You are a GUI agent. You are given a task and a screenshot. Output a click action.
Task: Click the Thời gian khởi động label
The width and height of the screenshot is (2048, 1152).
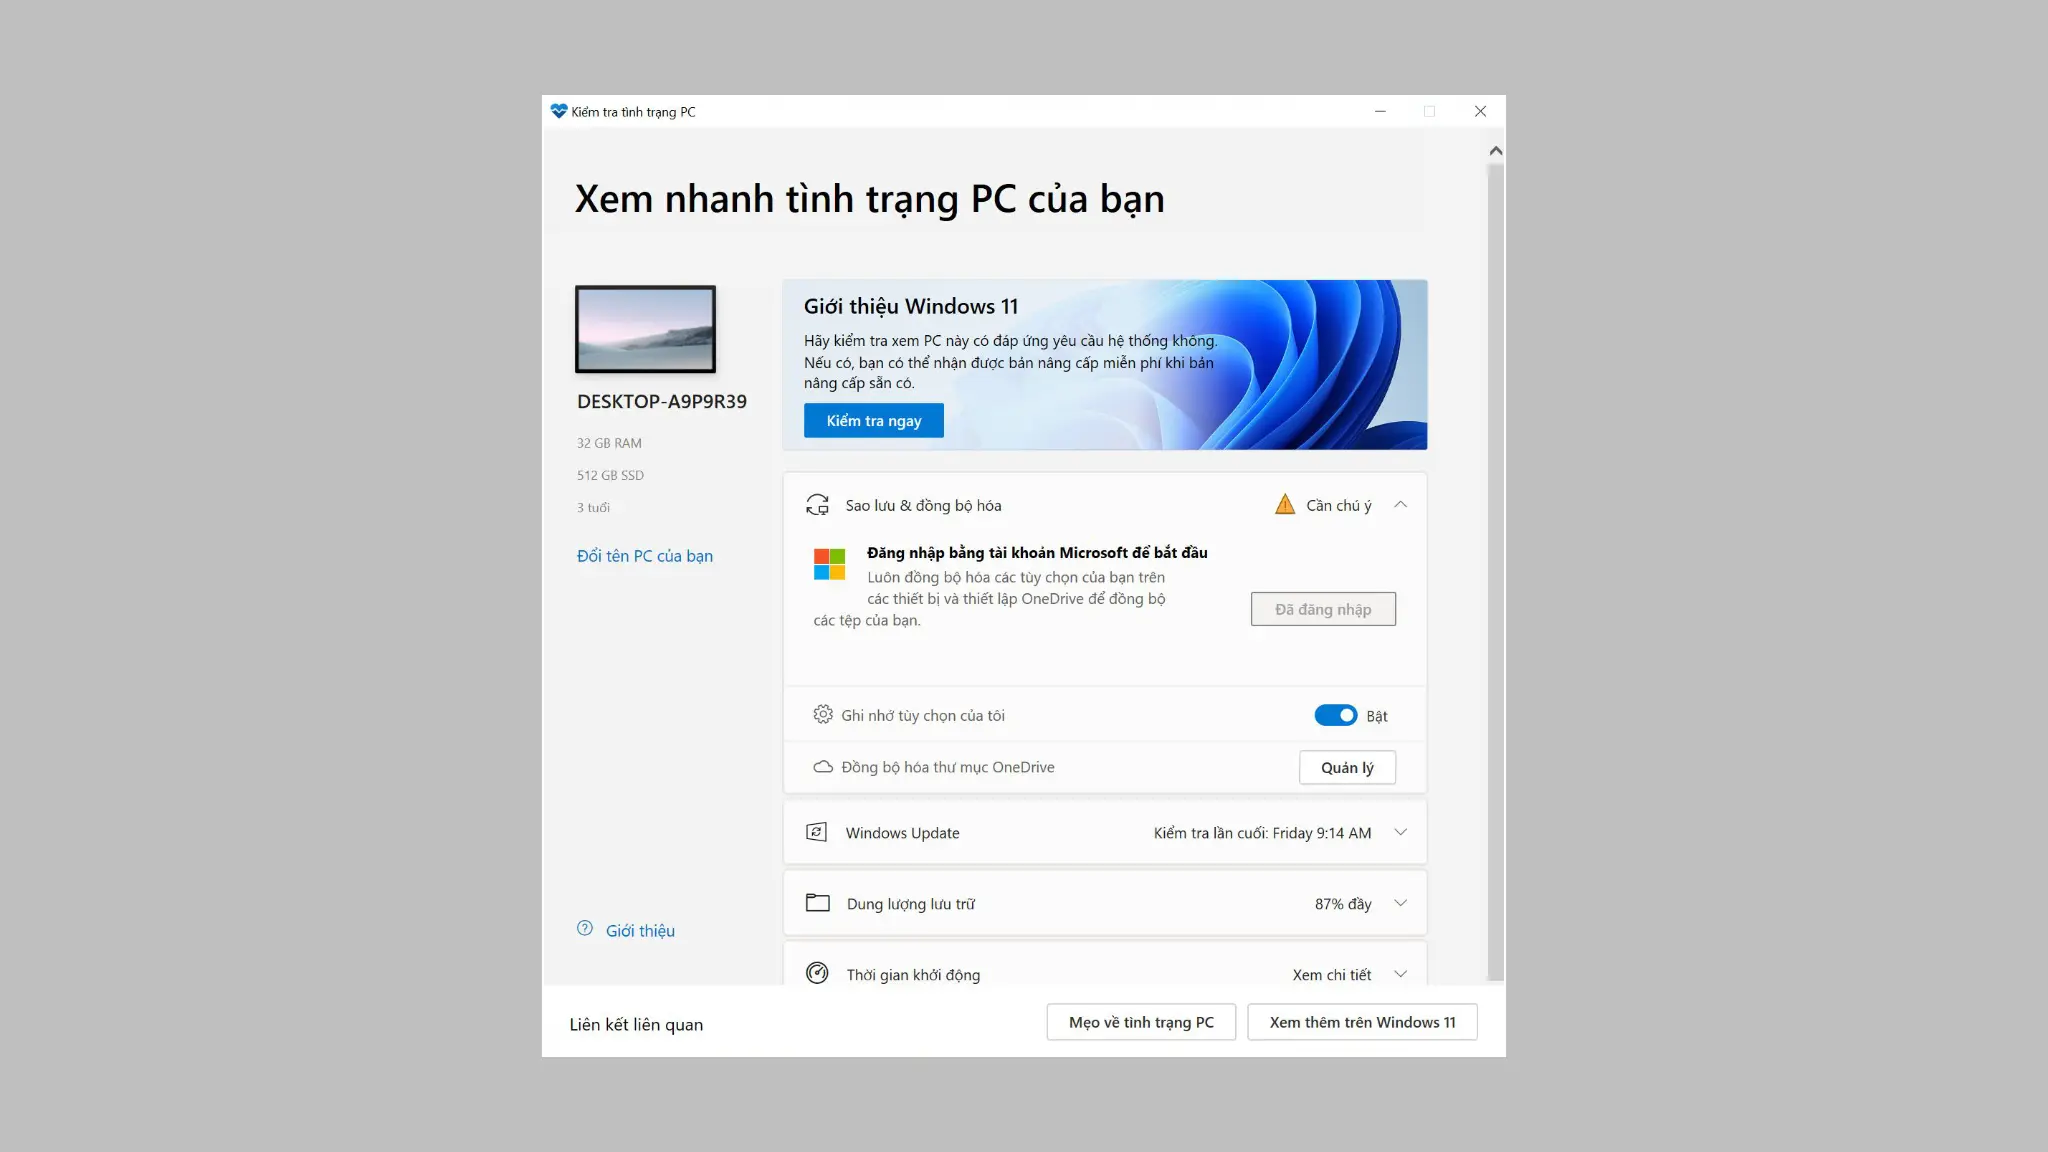pos(913,975)
